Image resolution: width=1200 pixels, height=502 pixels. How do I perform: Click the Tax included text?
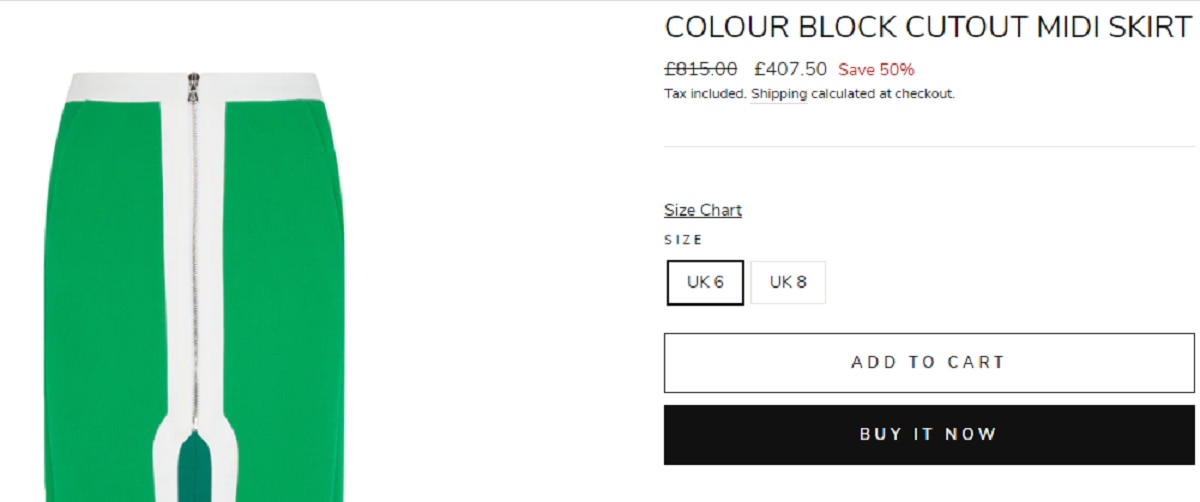704,94
